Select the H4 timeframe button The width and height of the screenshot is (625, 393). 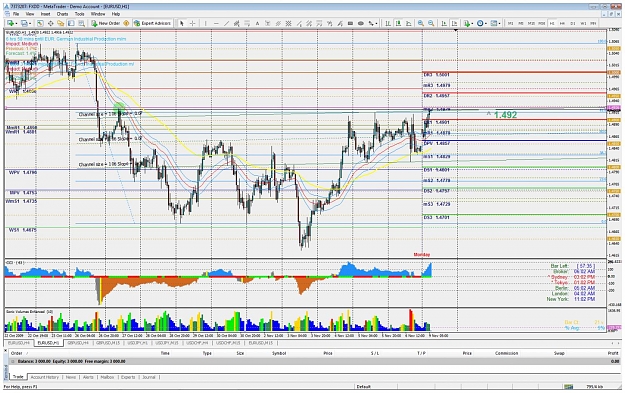562,23
